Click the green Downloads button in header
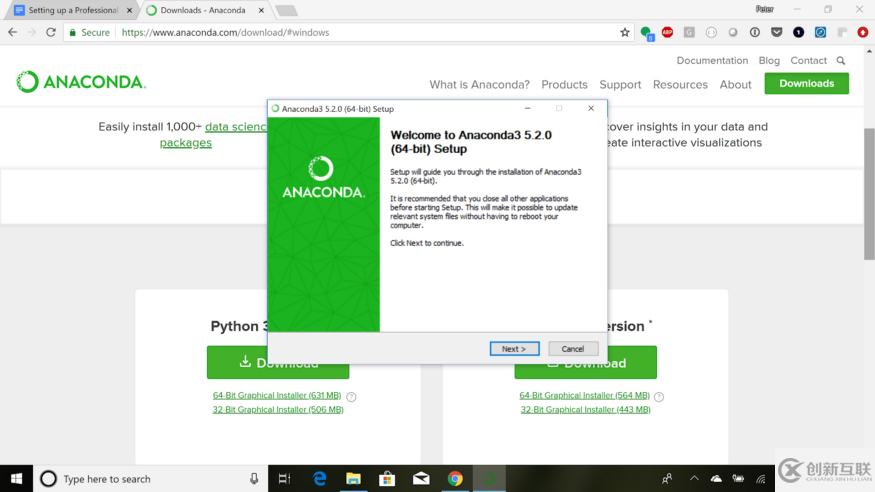The image size is (875, 492). [806, 84]
